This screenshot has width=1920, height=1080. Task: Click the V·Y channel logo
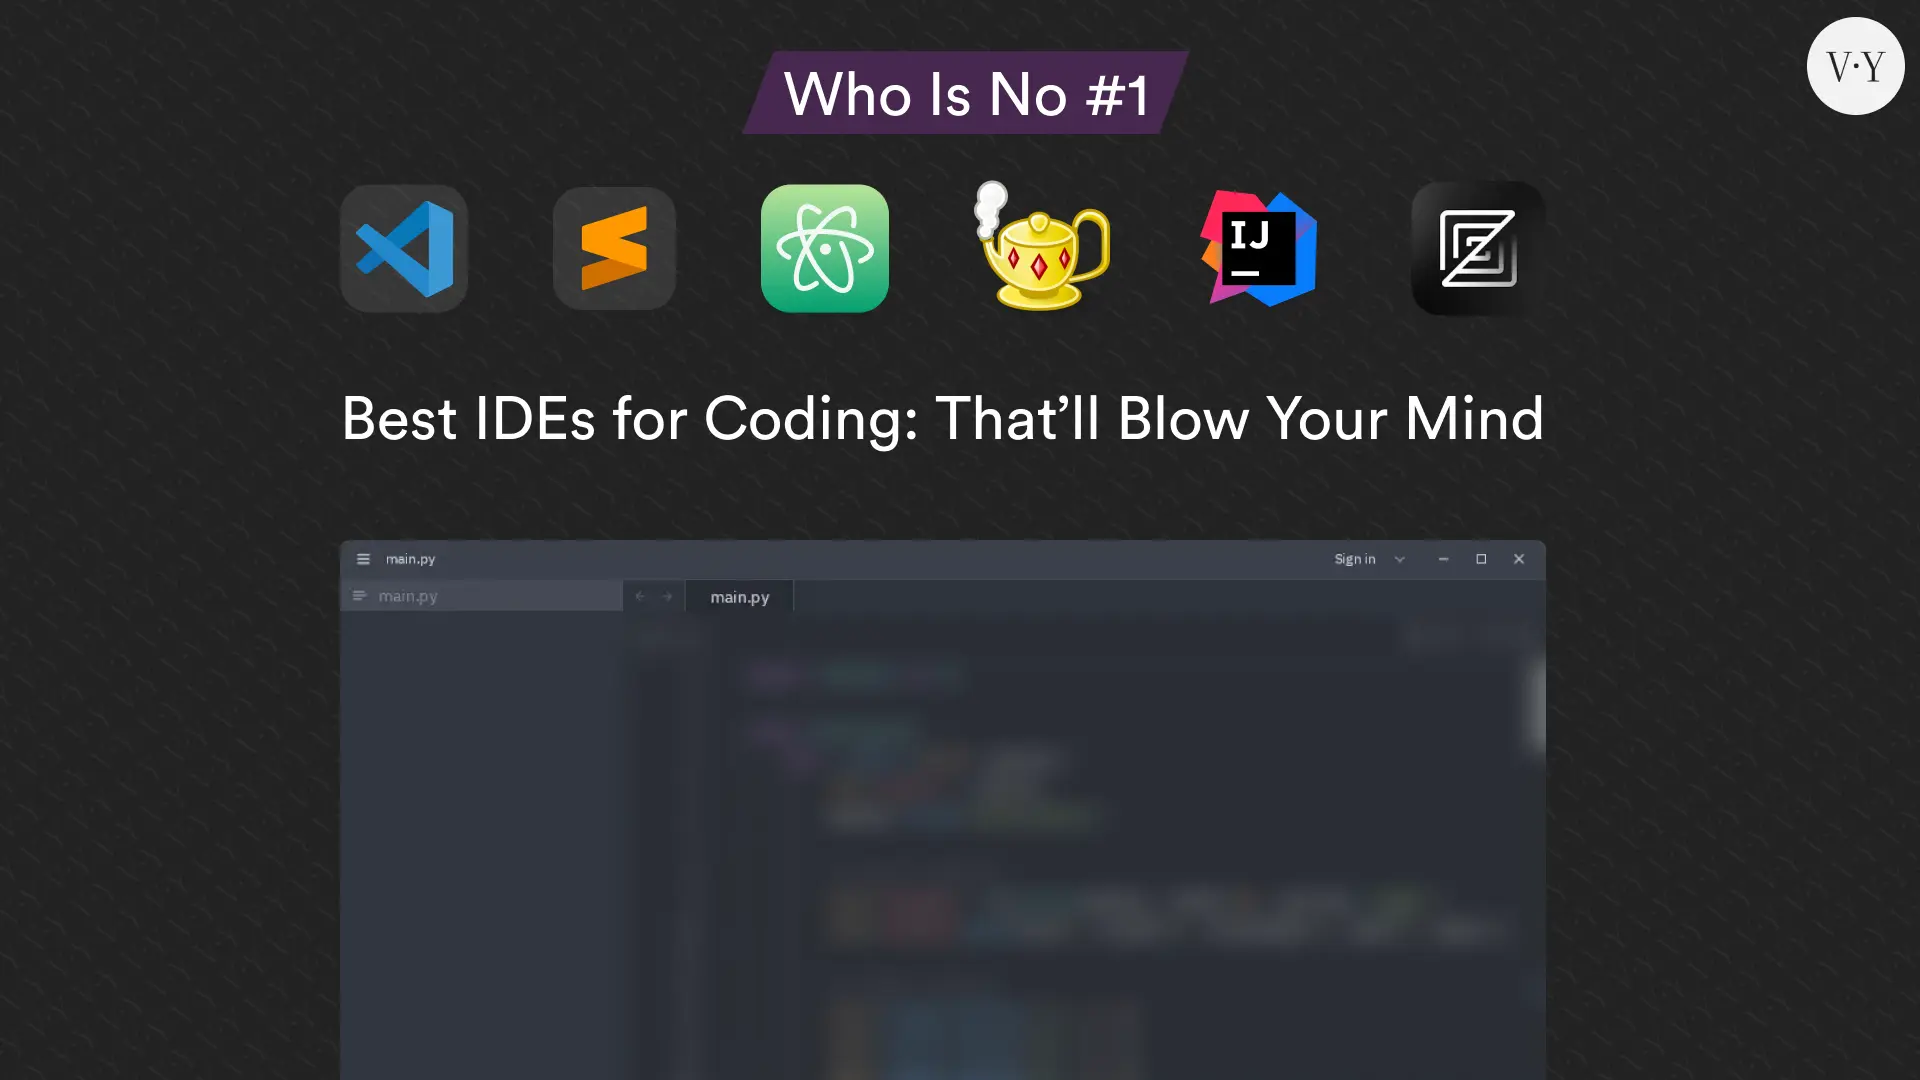[x=1855, y=65]
